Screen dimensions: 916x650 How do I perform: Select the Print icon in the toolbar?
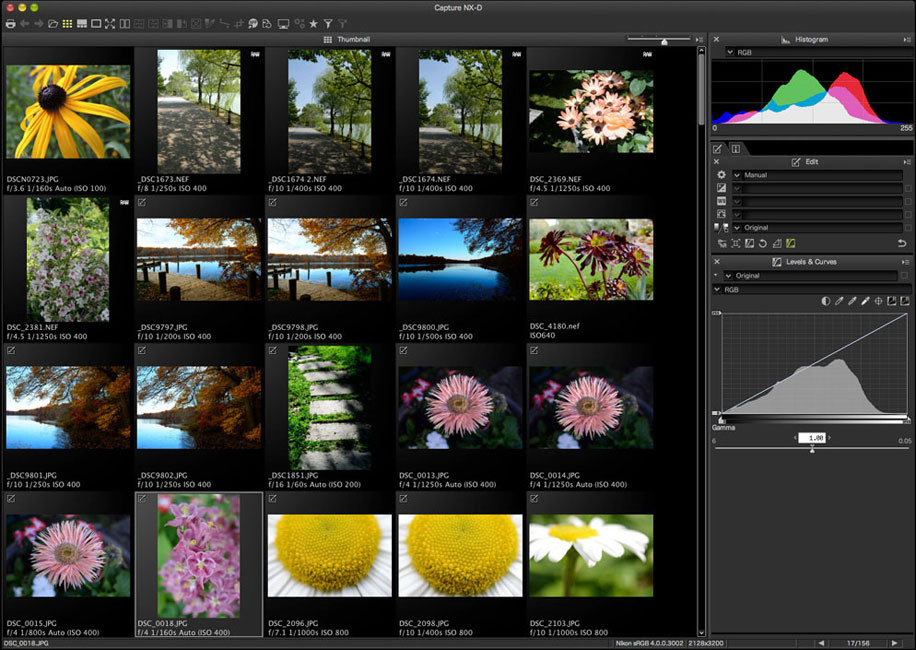tap(10, 23)
